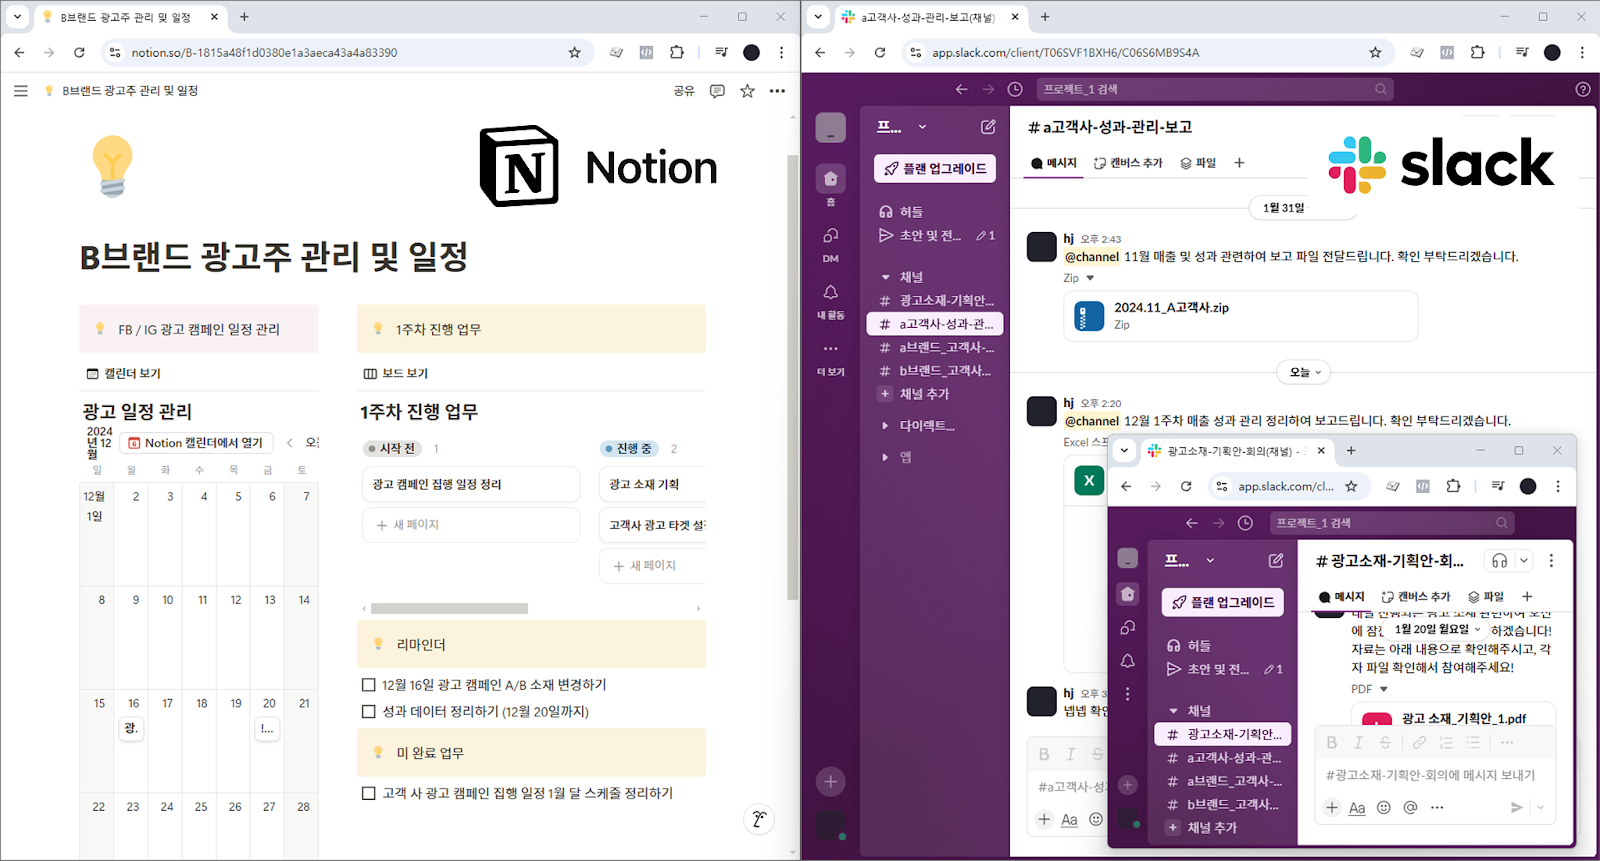
Task: Select 파일 tab in a고객사 channel
Action: click(x=1198, y=163)
